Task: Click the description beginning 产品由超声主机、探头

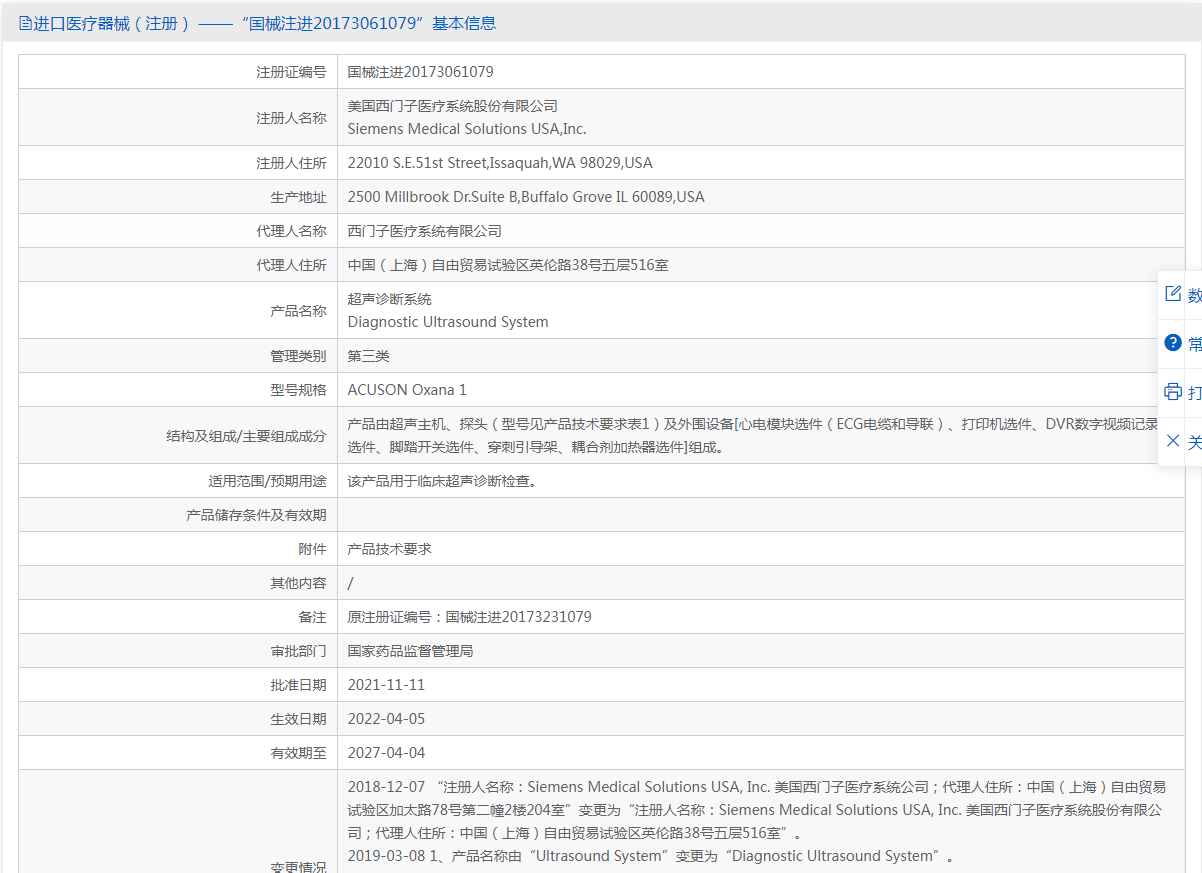Action: (753, 436)
